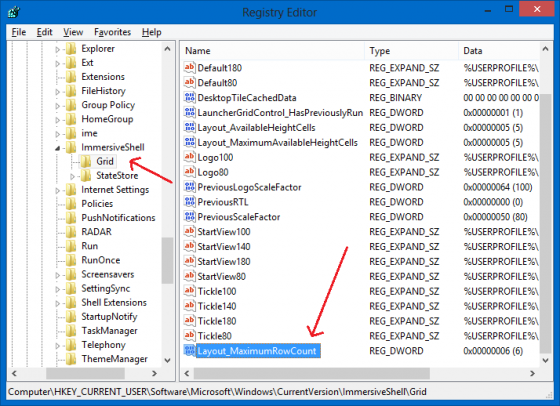Click the PreviousLogoScaleFactor DWORD icon
560x406 pixels.
coord(189,187)
